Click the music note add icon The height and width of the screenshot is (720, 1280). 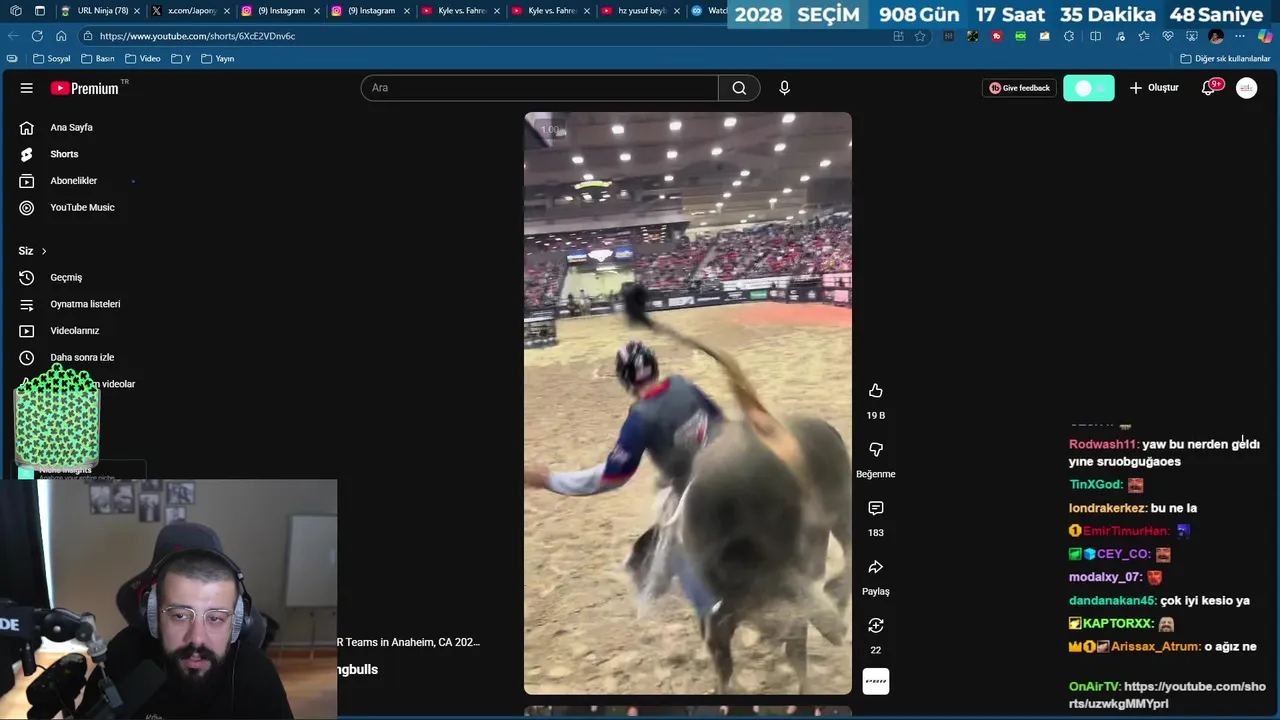[1120, 36]
